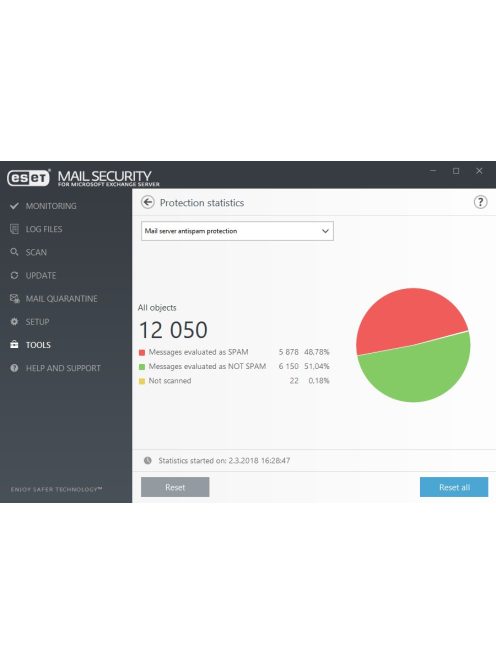Click the Reset all button
This screenshot has height=664, width=496.
454,487
